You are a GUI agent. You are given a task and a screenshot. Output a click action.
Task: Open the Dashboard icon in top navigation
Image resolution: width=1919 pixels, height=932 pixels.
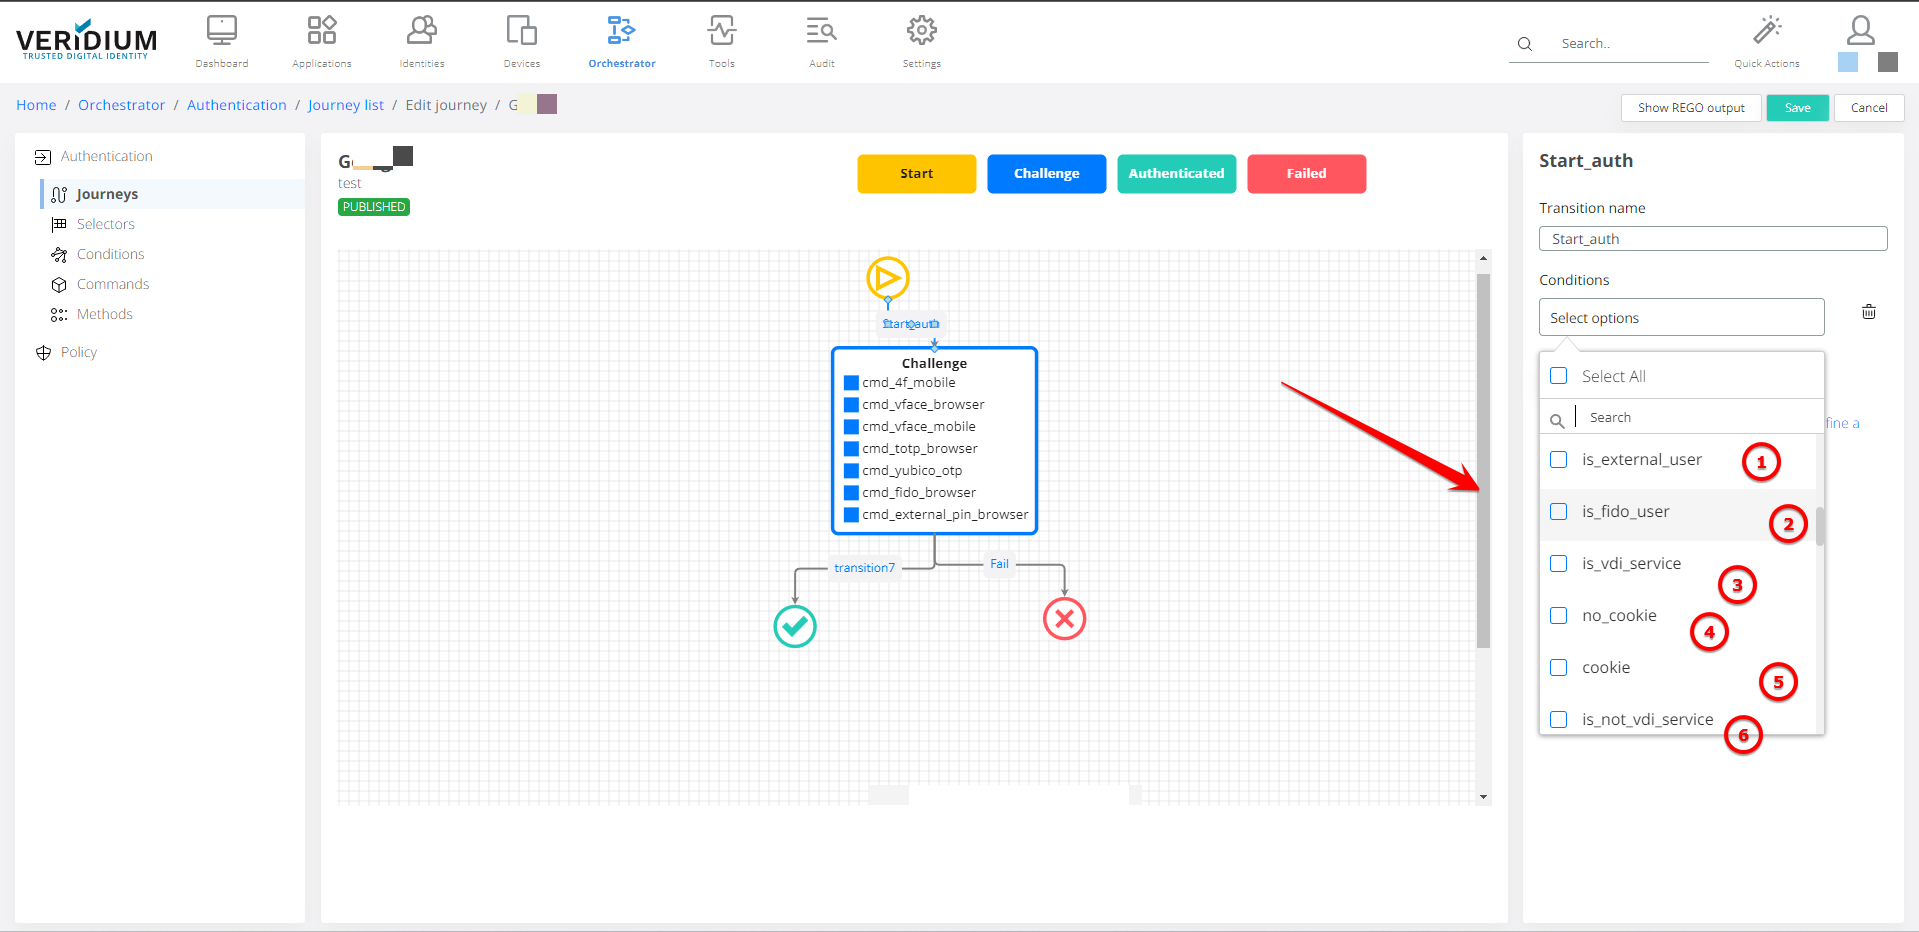(221, 31)
